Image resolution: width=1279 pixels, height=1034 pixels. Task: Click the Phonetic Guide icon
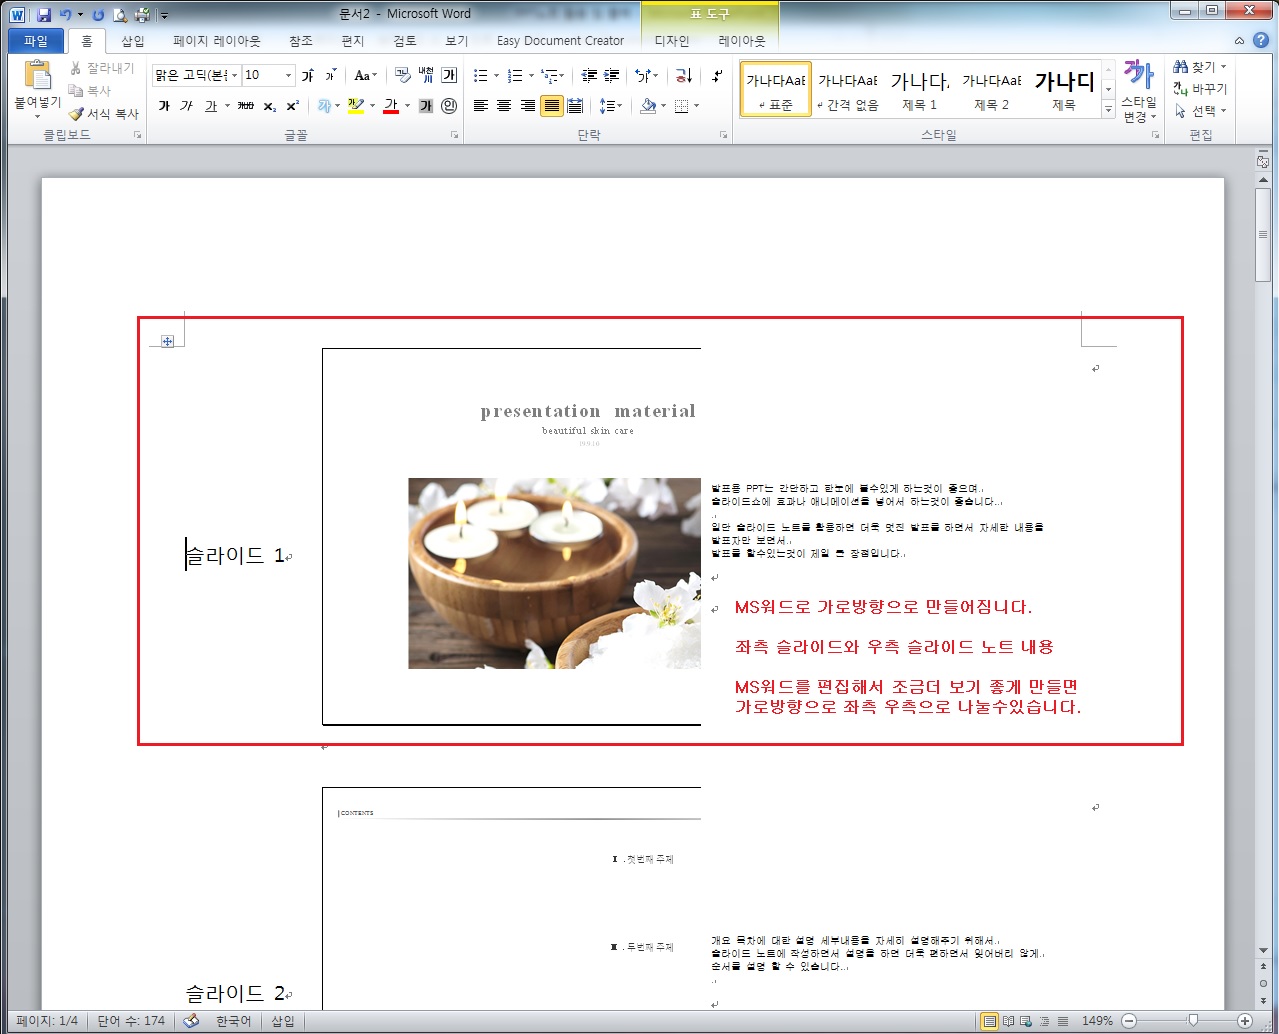click(x=426, y=76)
